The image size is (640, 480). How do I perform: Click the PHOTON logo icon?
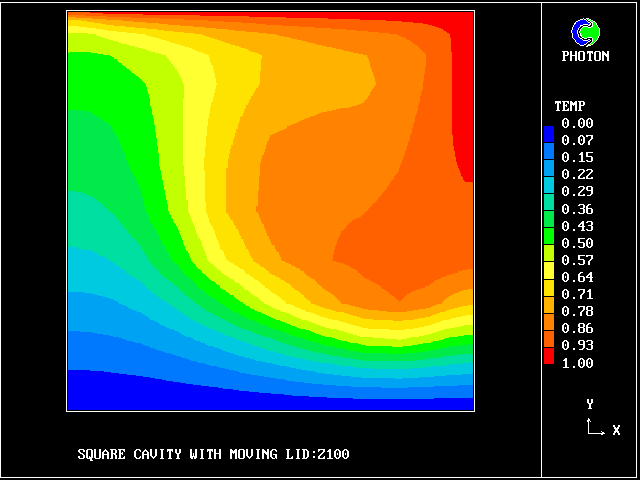click(x=585, y=33)
